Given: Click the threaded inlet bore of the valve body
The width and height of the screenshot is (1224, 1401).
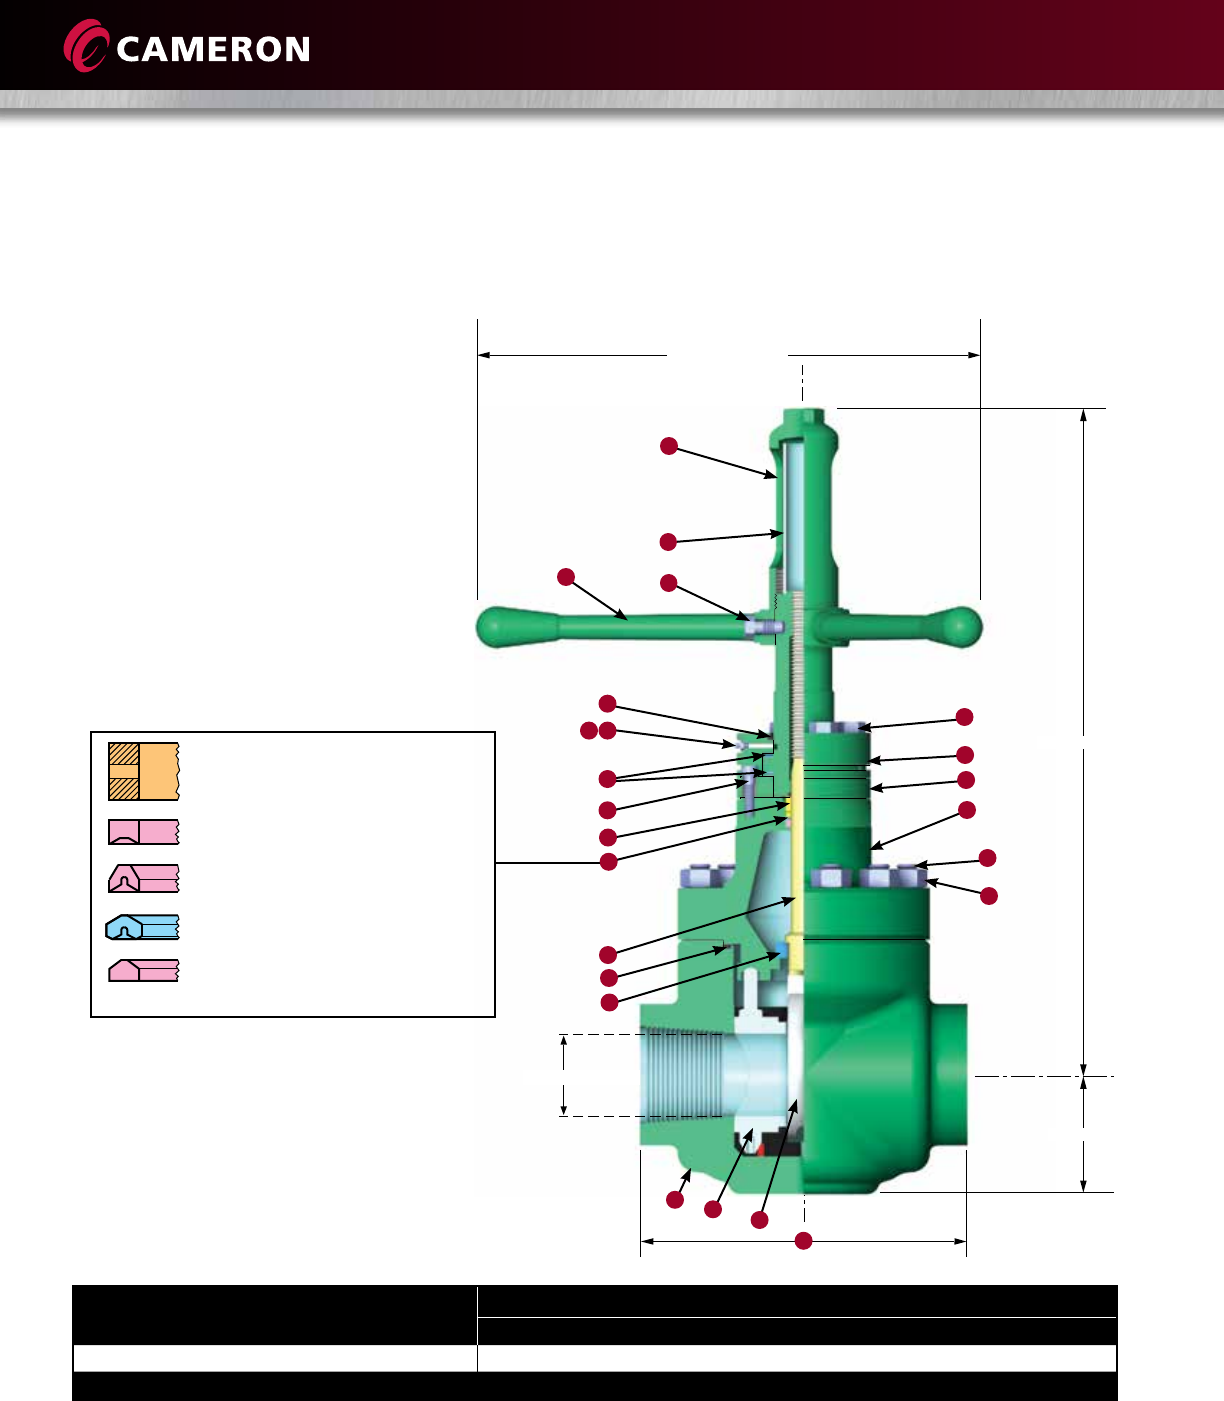Looking at the screenshot, I should tap(680, 1075).
